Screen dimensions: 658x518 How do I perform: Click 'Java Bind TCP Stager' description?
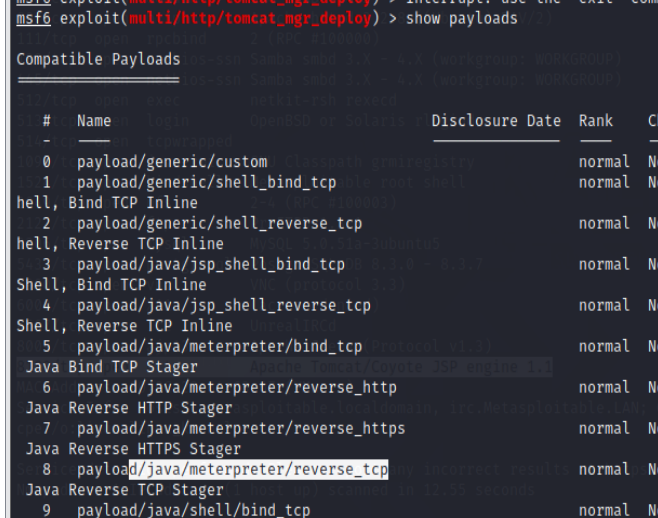coord(112,367)
